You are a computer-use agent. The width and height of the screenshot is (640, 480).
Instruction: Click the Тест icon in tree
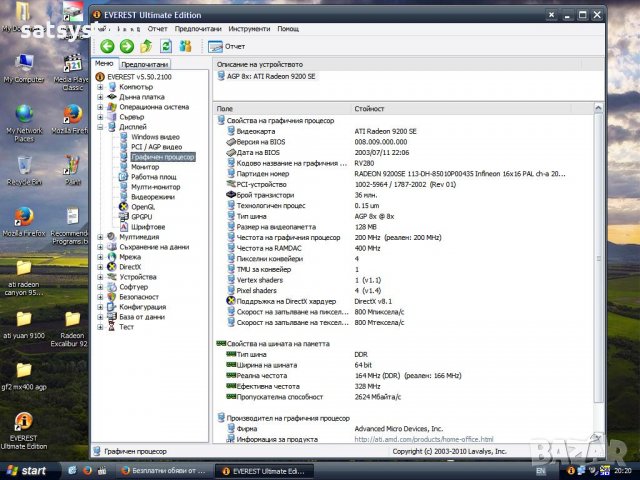pos(111,327)
